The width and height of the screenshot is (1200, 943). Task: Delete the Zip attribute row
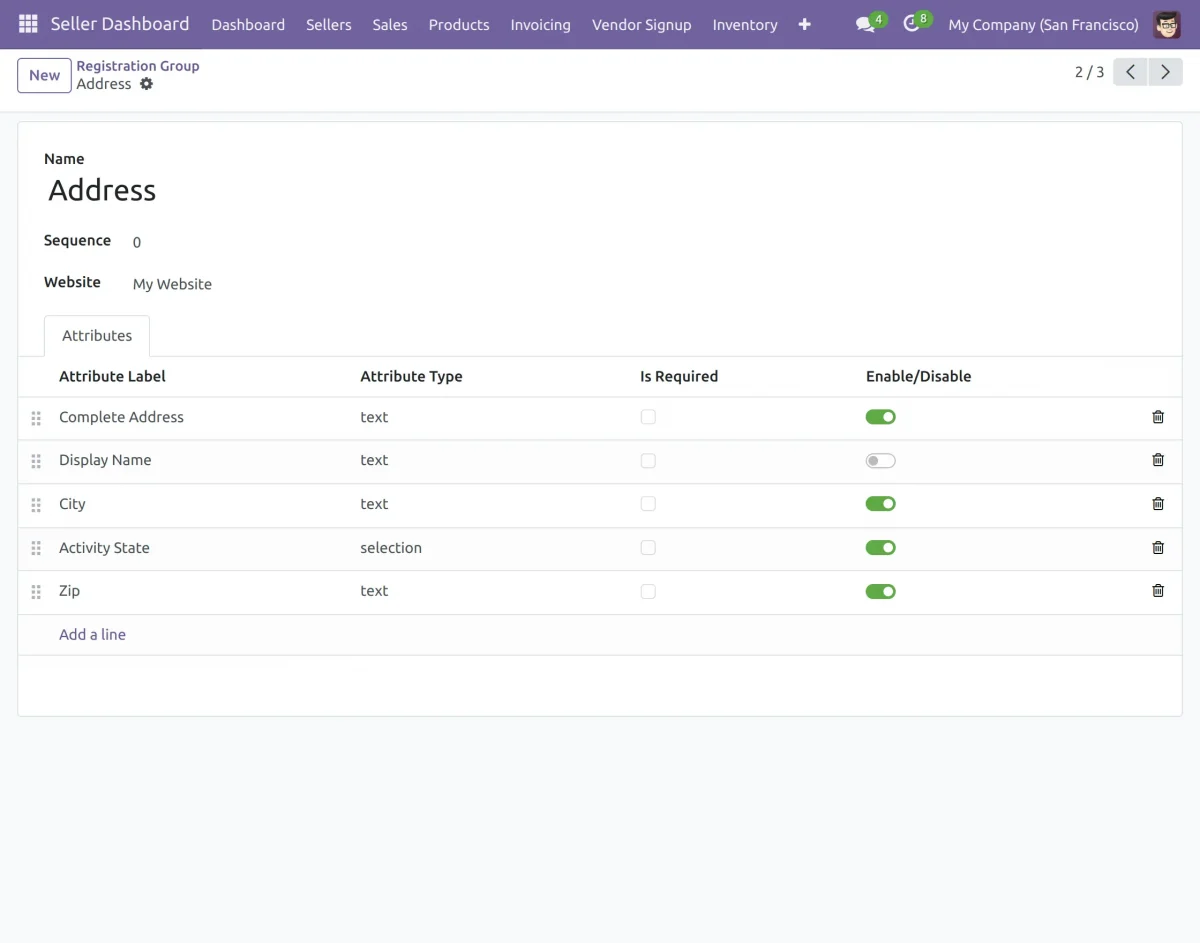[x=1158, y=591]
